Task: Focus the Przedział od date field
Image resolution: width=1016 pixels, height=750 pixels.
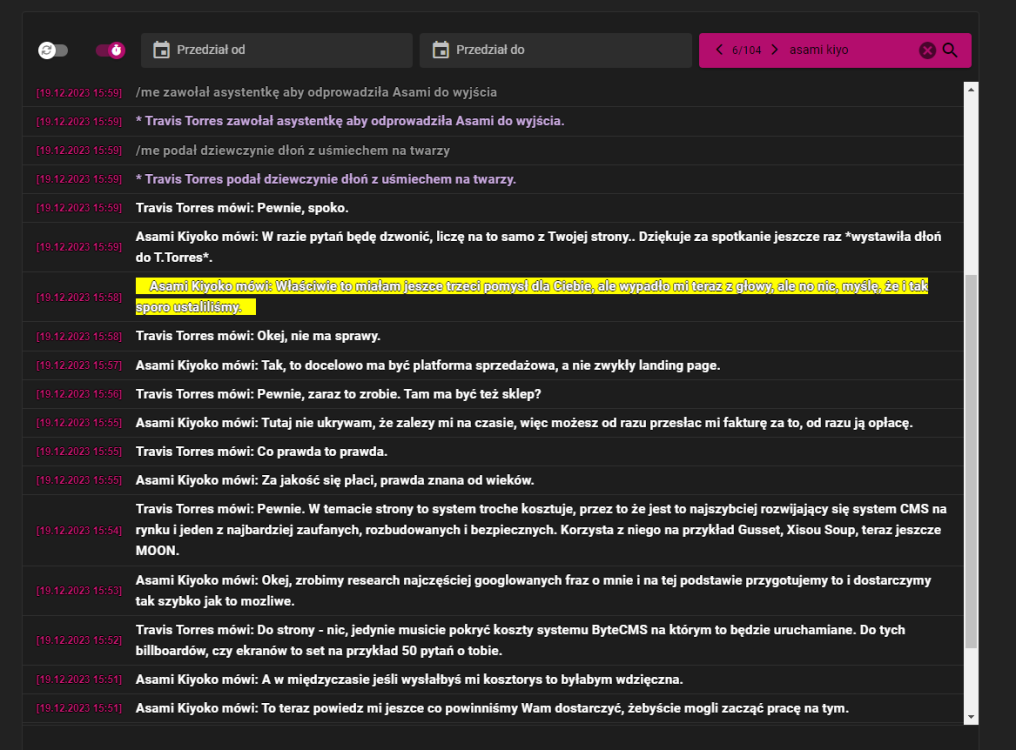Action: tap(277, 50)
